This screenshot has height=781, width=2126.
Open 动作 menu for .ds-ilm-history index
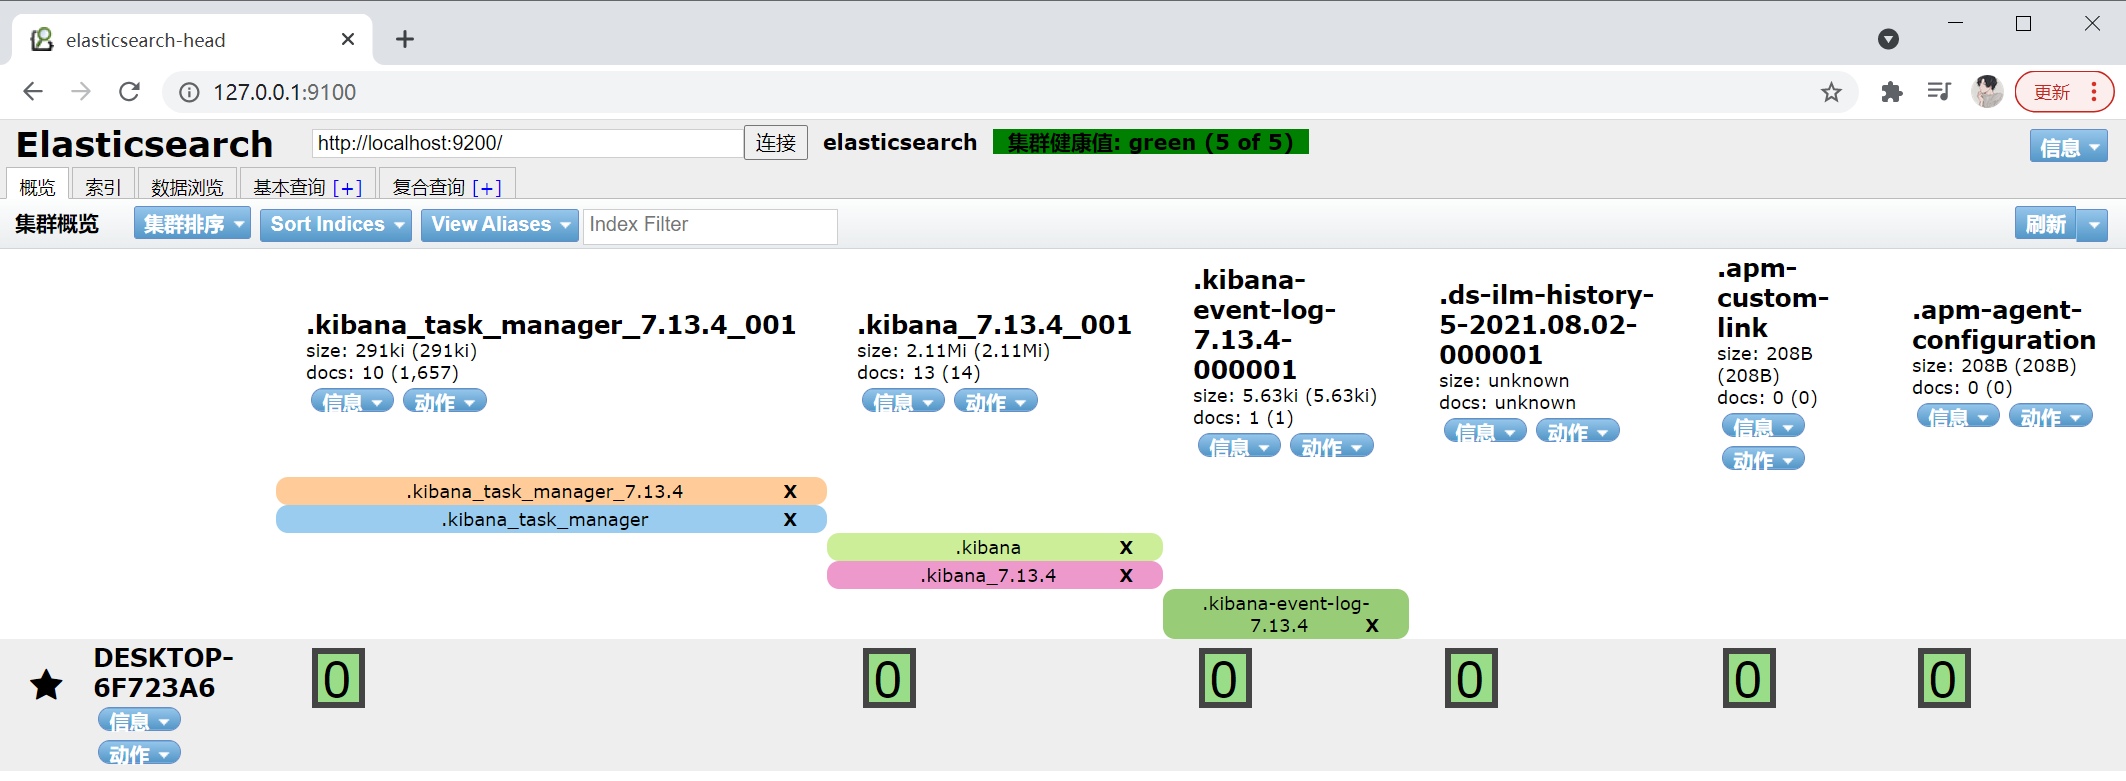pos(1578,431)
